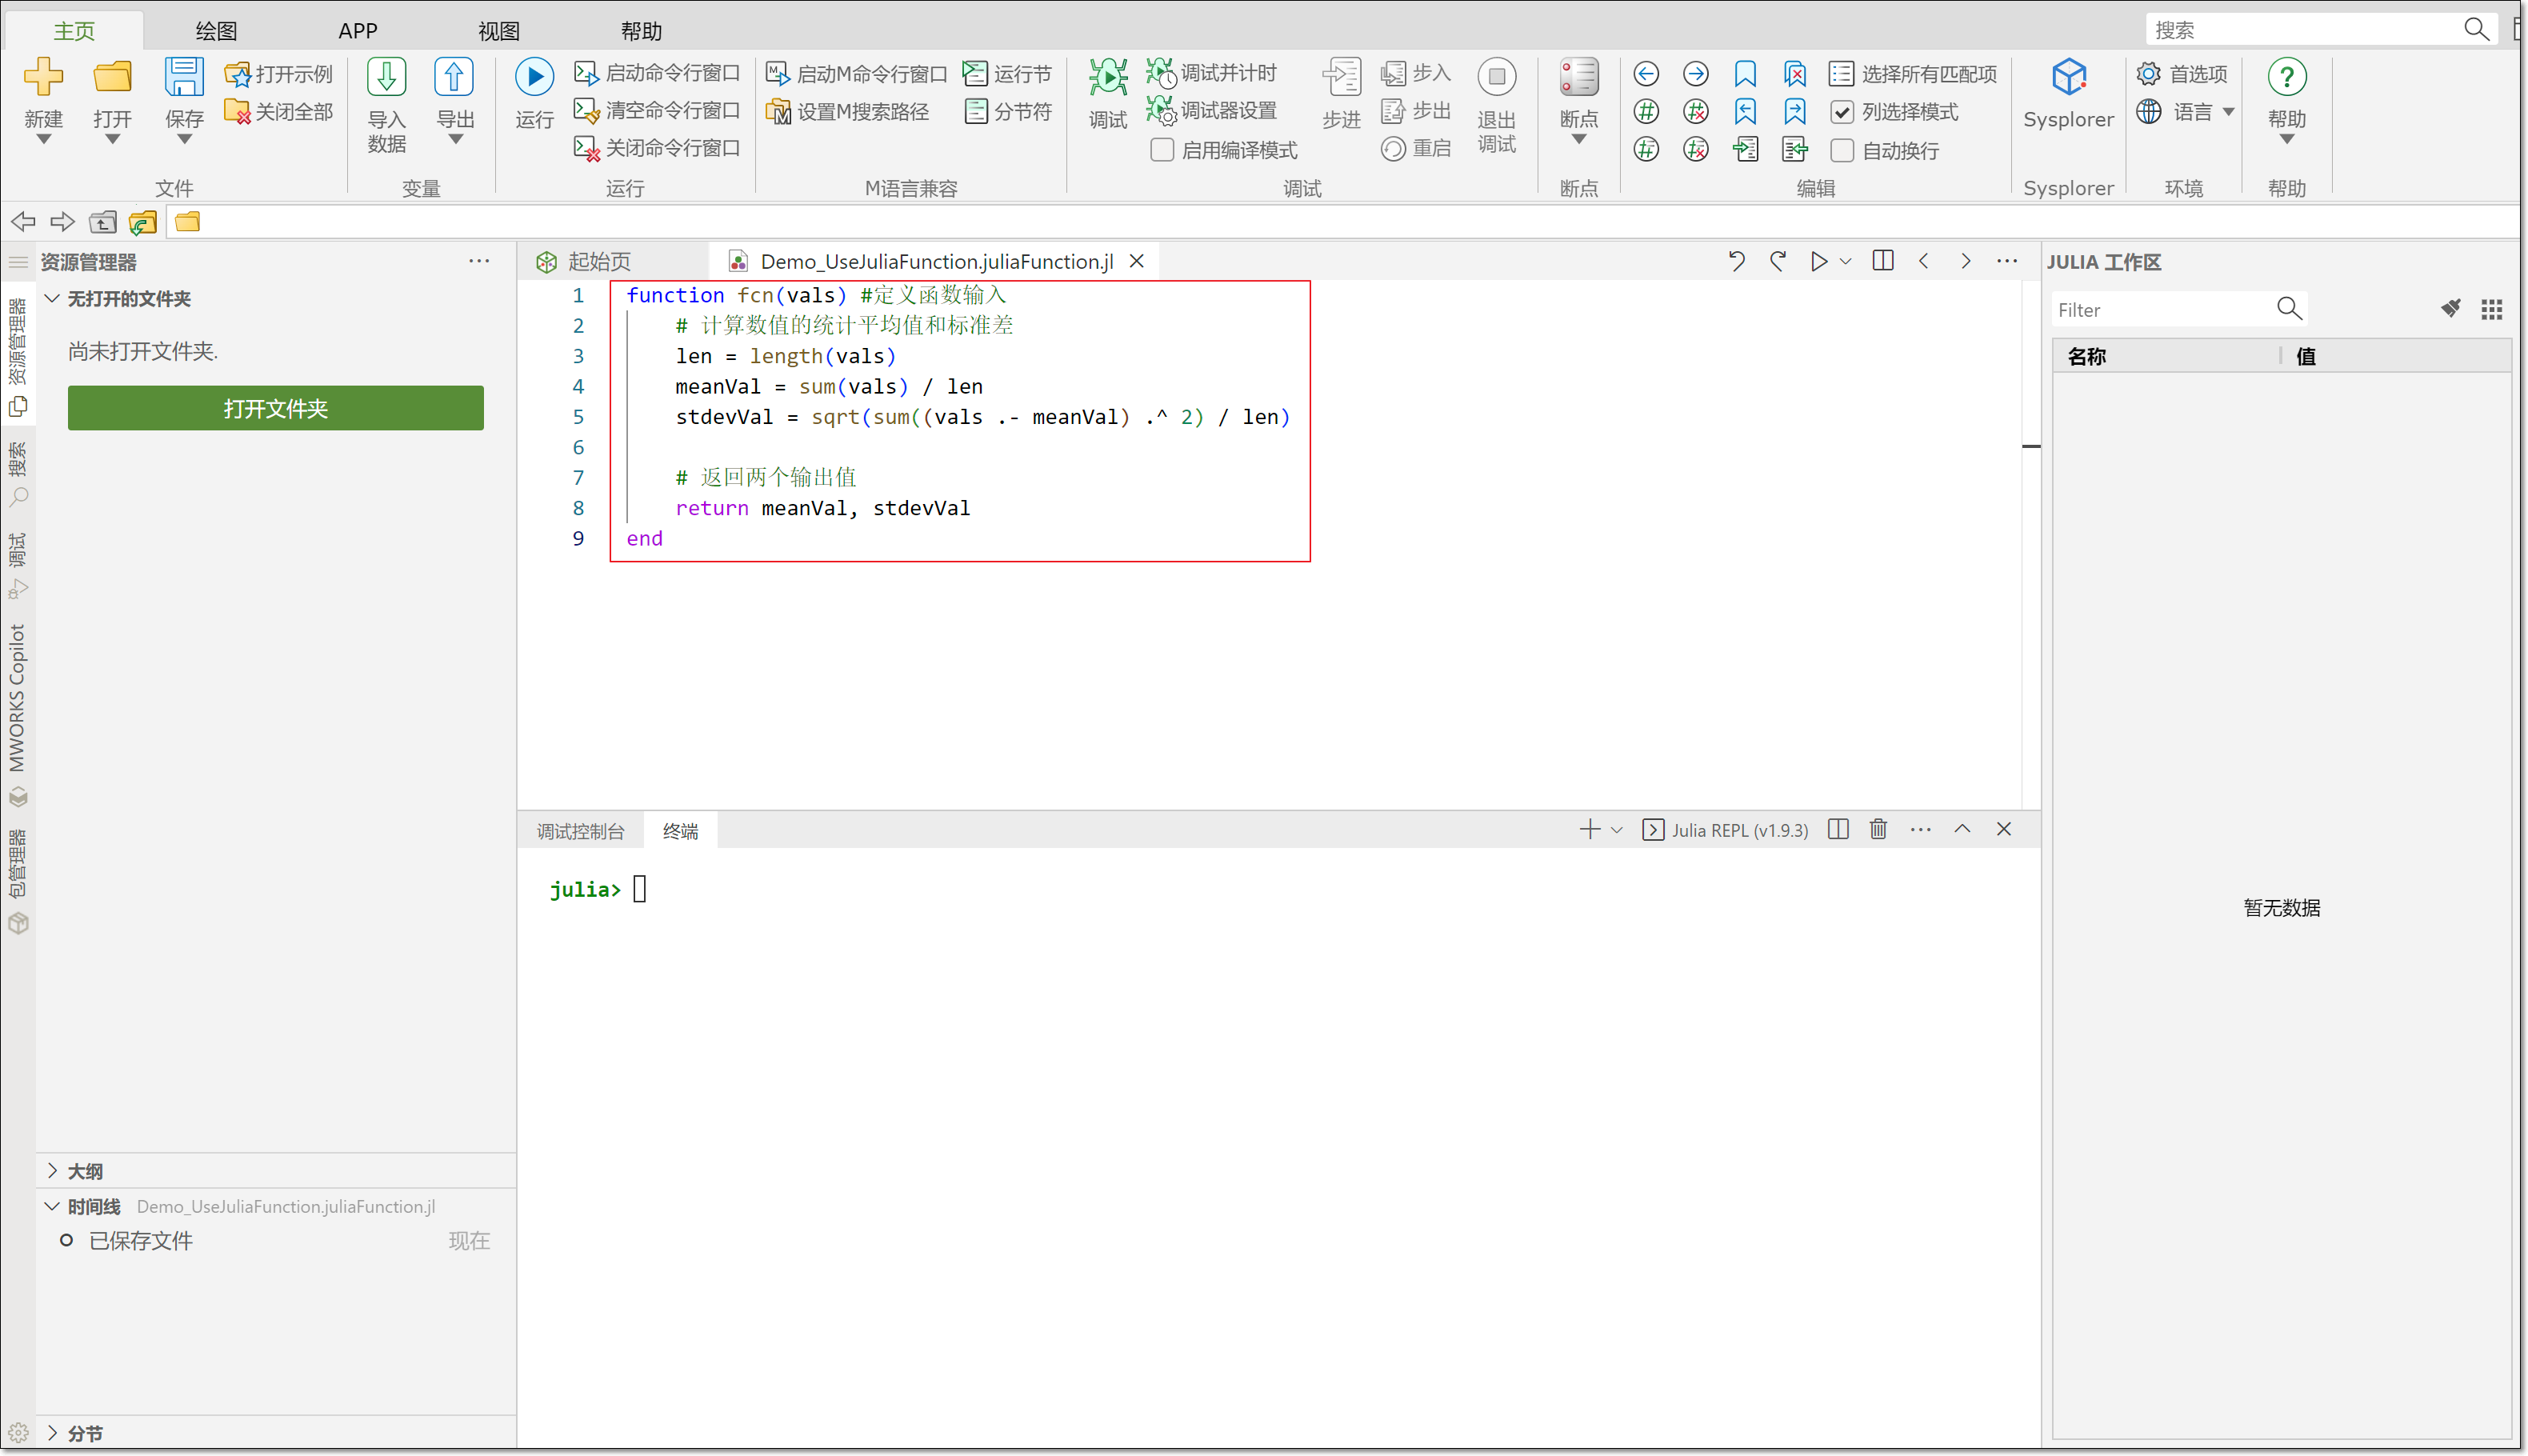Switch to the Plot (绘图) ribbon tab

(216, 30)
